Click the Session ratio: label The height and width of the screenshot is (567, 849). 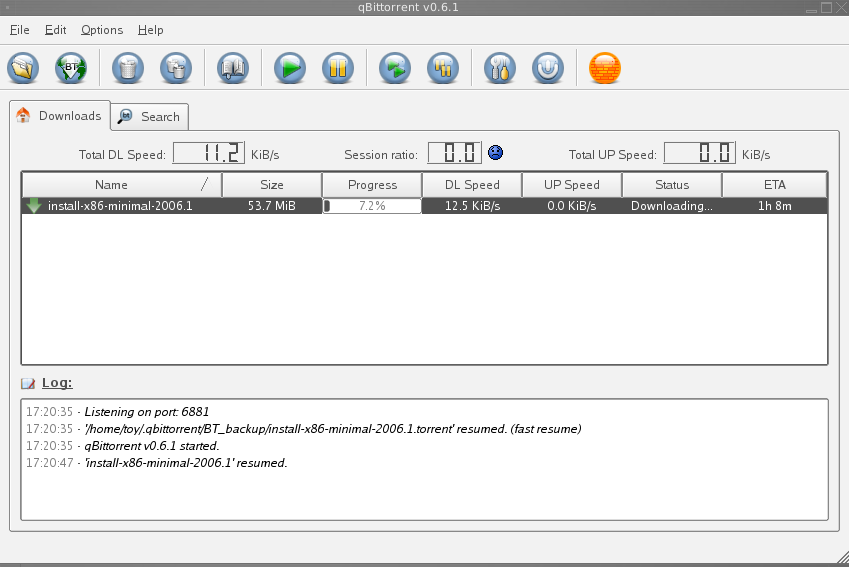pyautogui.click(x=381, y=155)
